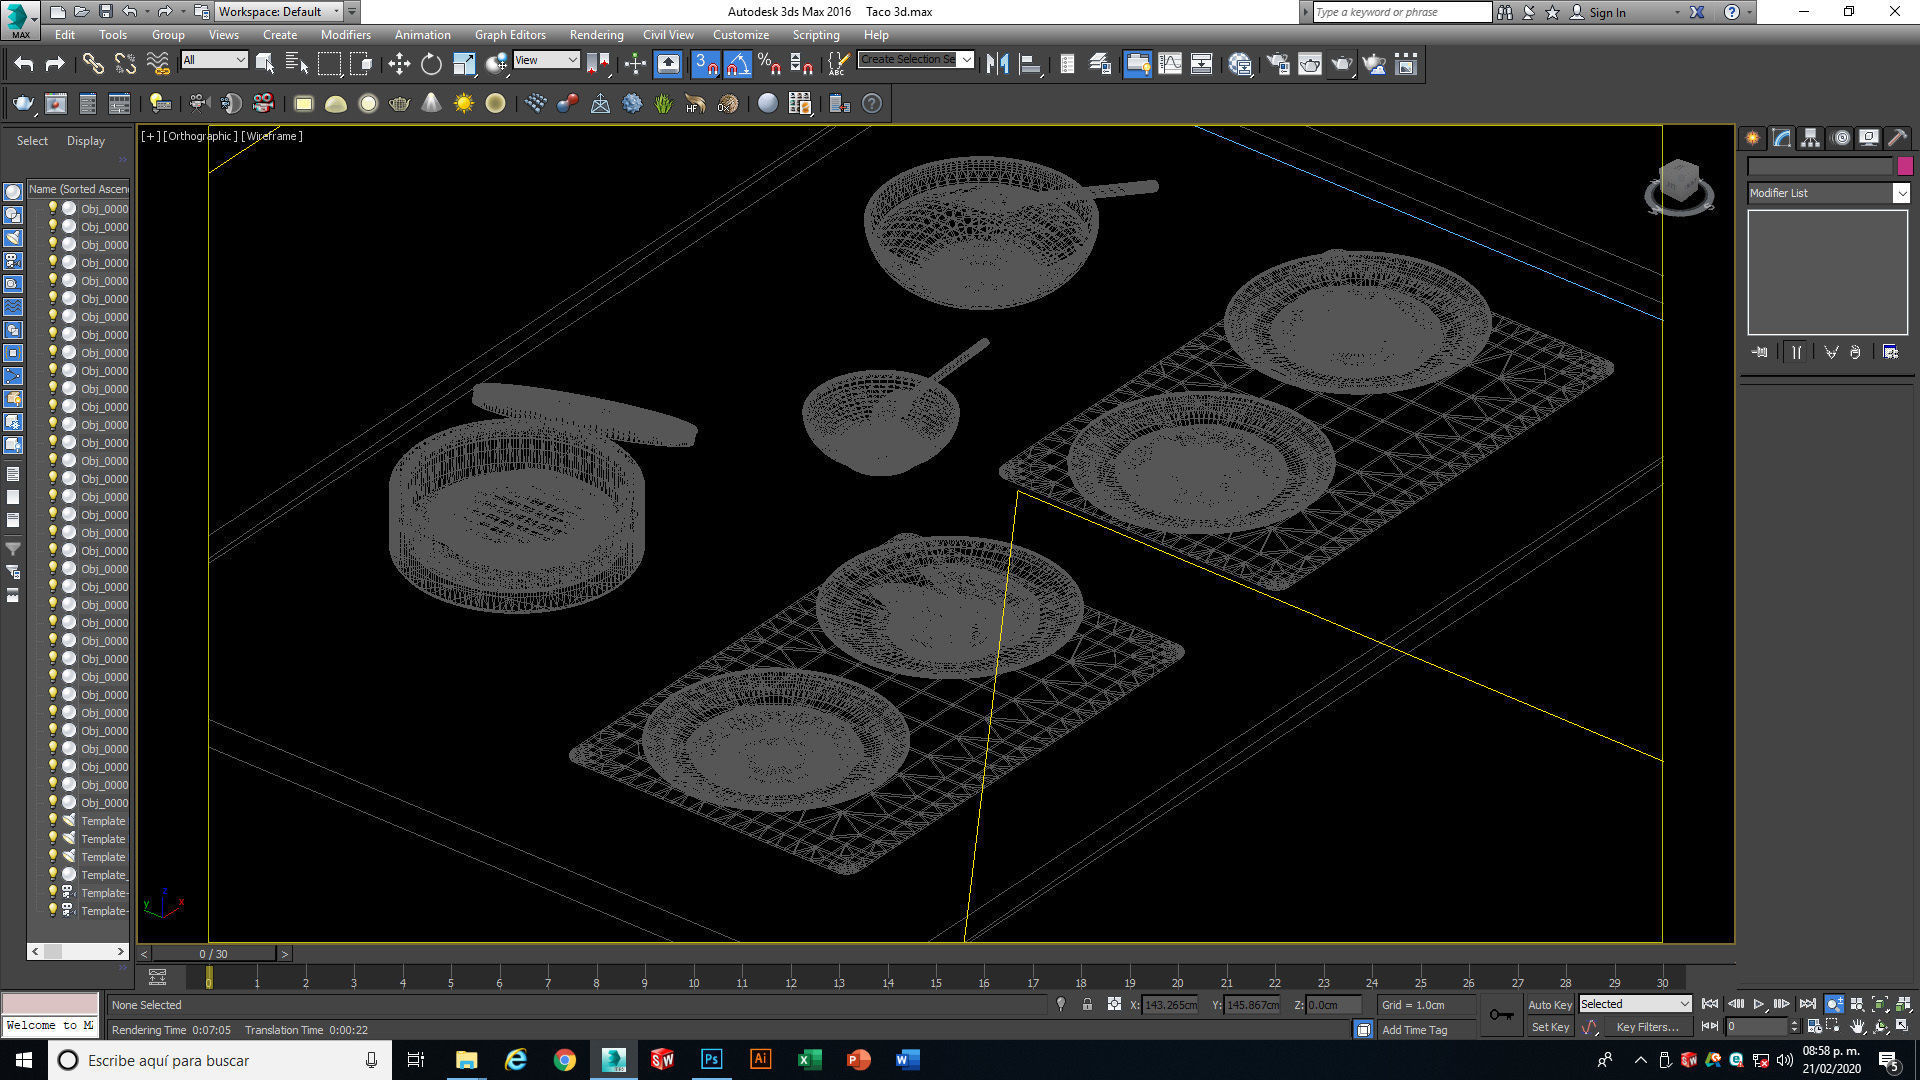
Task: Open the Rendered Frame Window icon
Action: 1310,65
